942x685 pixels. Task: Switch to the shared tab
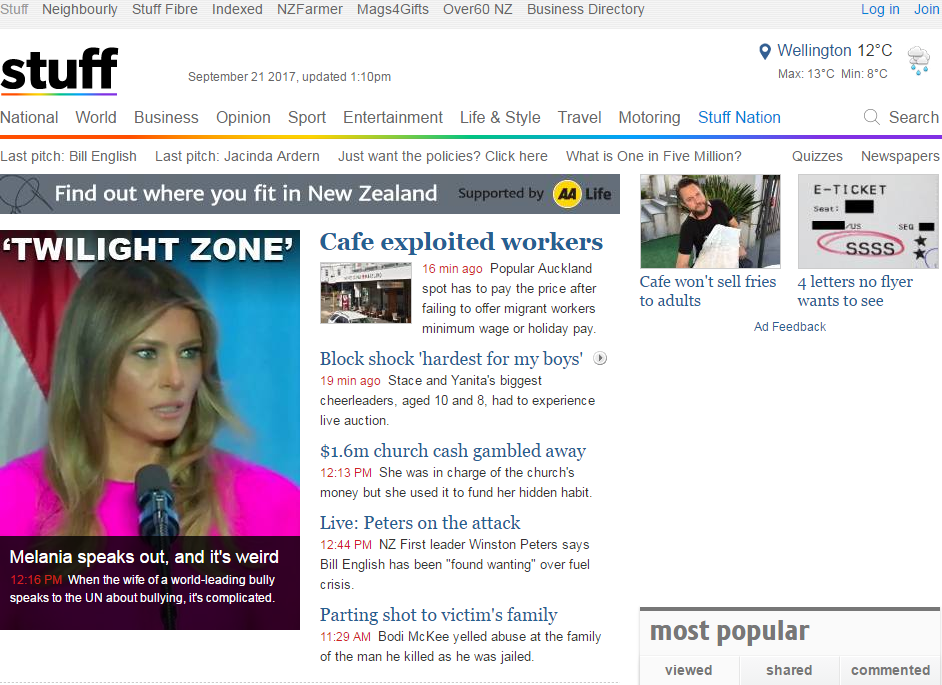pos(789,671)
